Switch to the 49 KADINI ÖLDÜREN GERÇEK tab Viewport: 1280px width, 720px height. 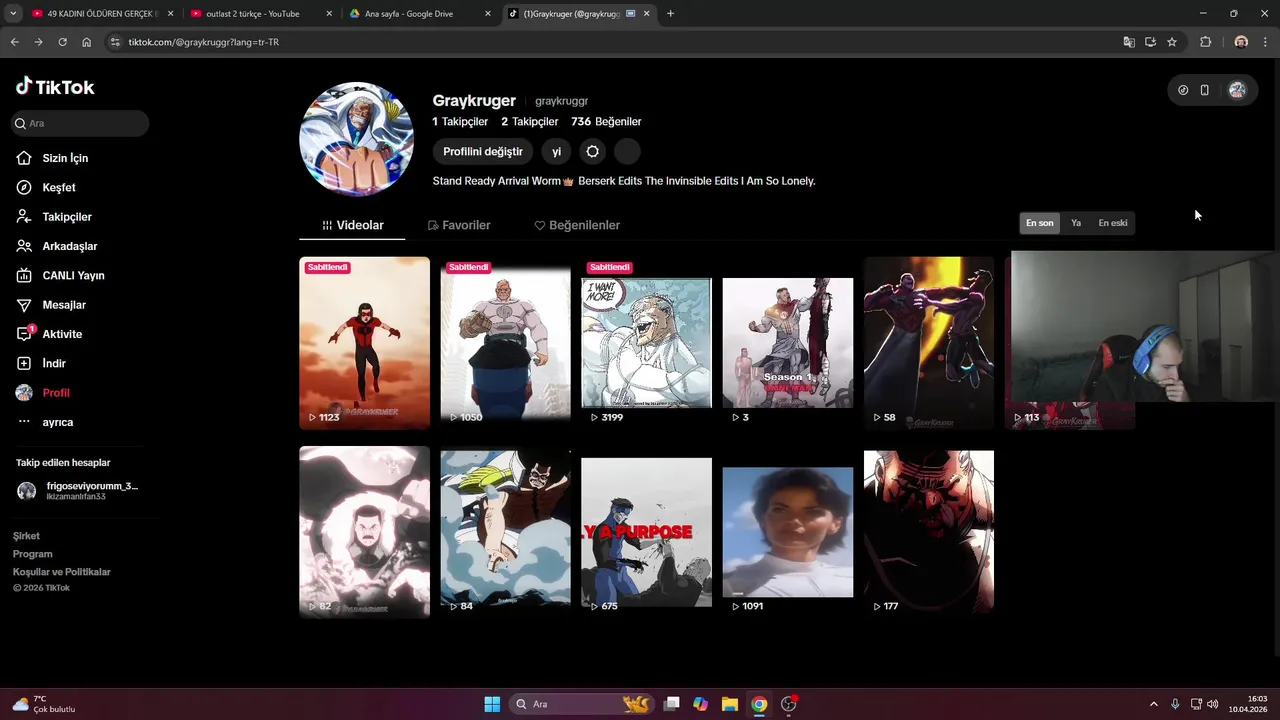pyautogui.click(x=102, y=14)
